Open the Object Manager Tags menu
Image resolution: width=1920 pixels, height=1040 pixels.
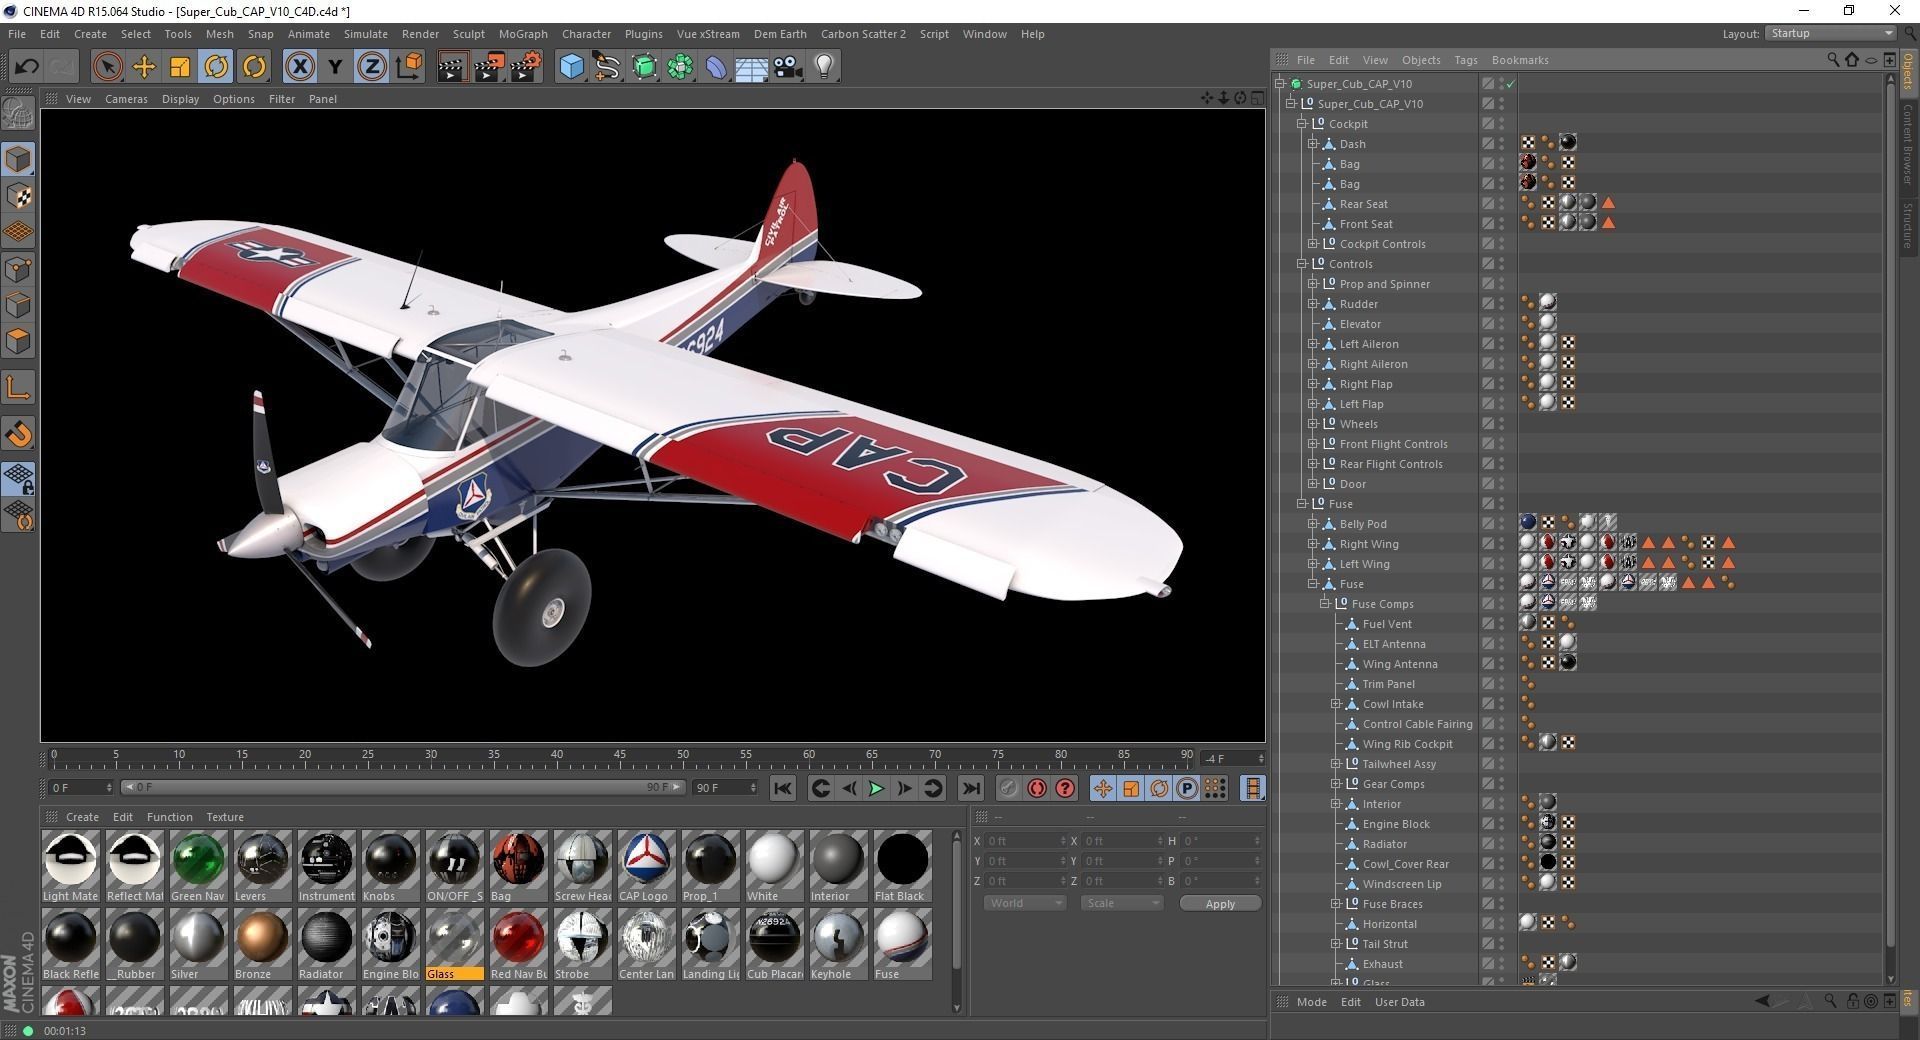tap(1465, 60)
